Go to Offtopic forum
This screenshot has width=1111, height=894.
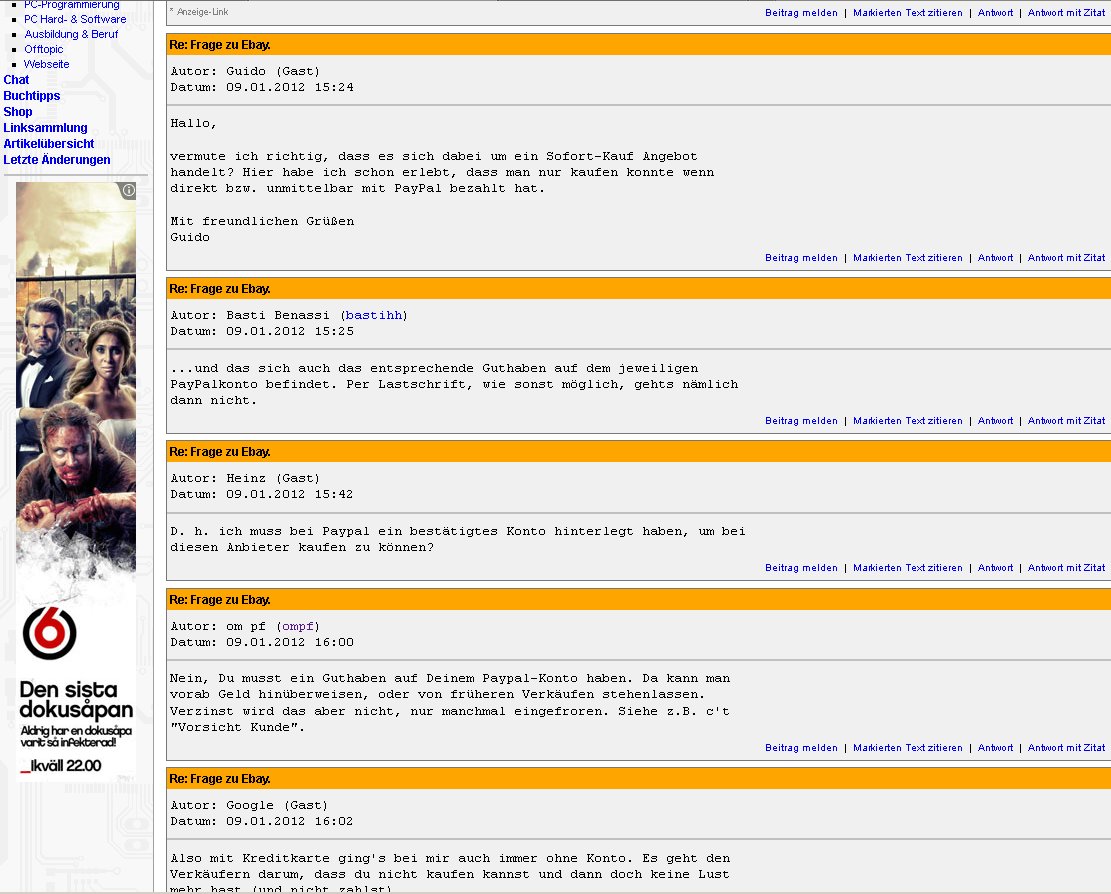point(43,49)
